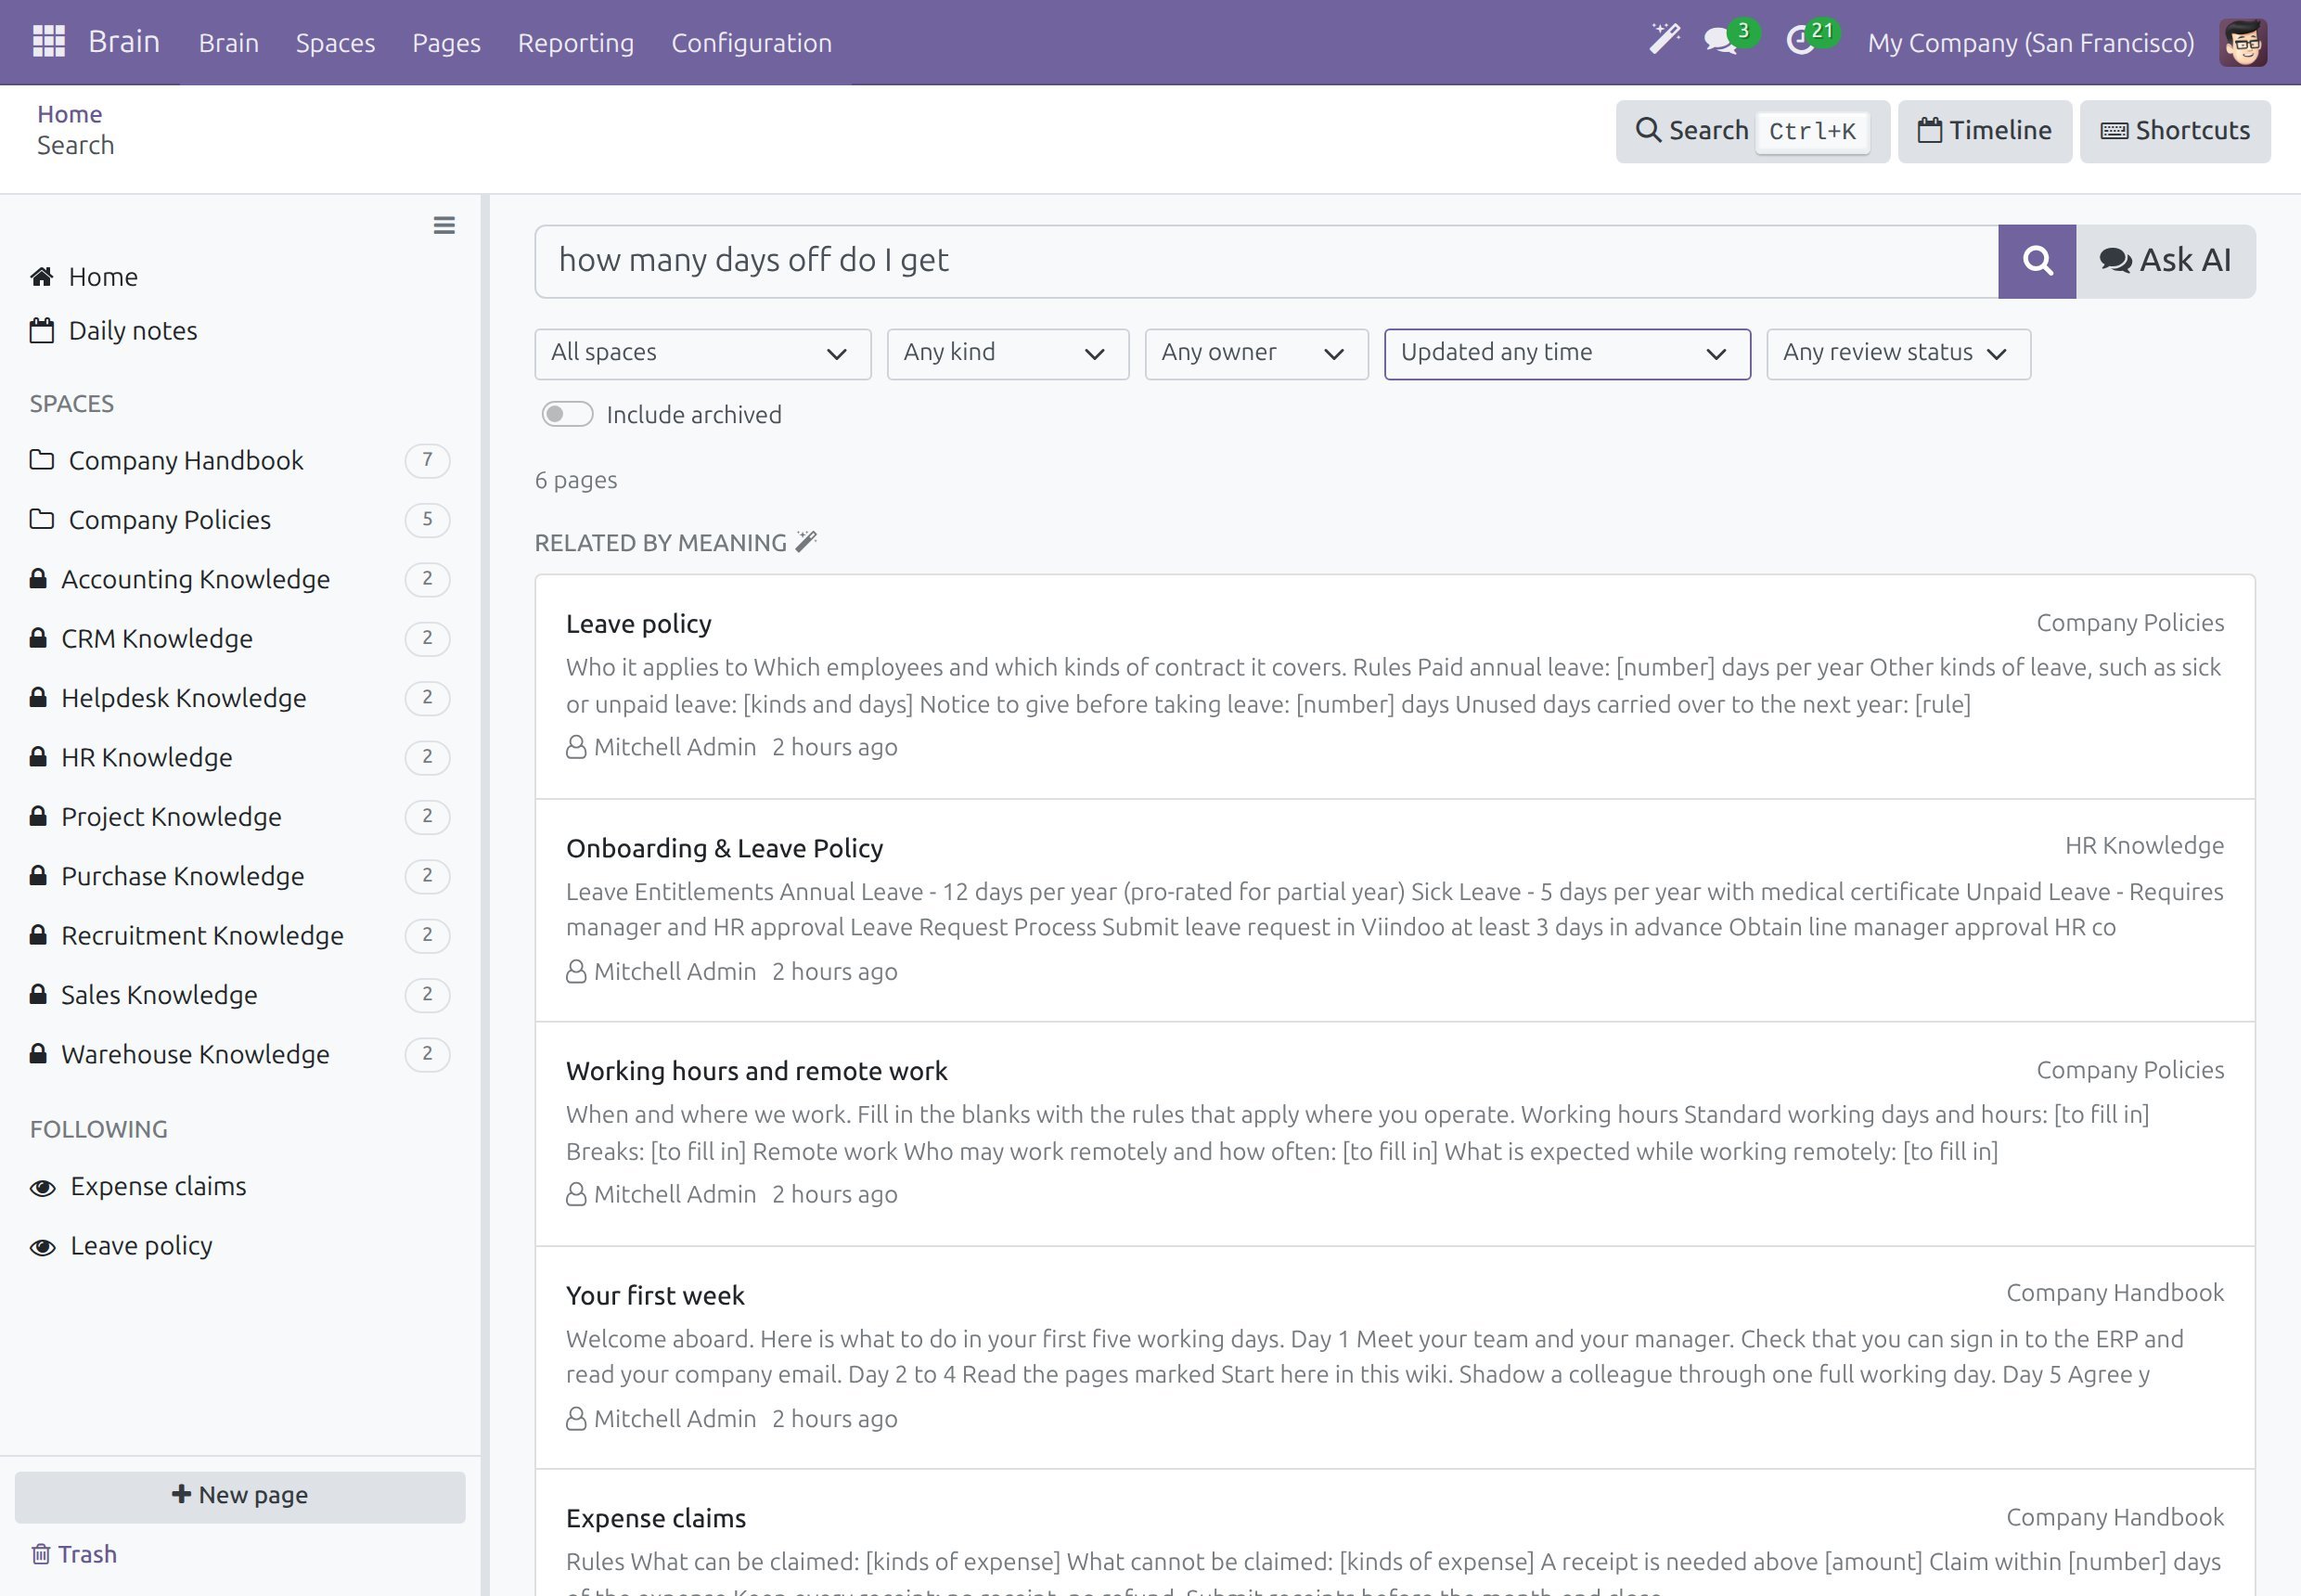The height and width of the screenshot is (1596, 2301).
Task: Click the Ask AI button
Action: (2165, 261)
